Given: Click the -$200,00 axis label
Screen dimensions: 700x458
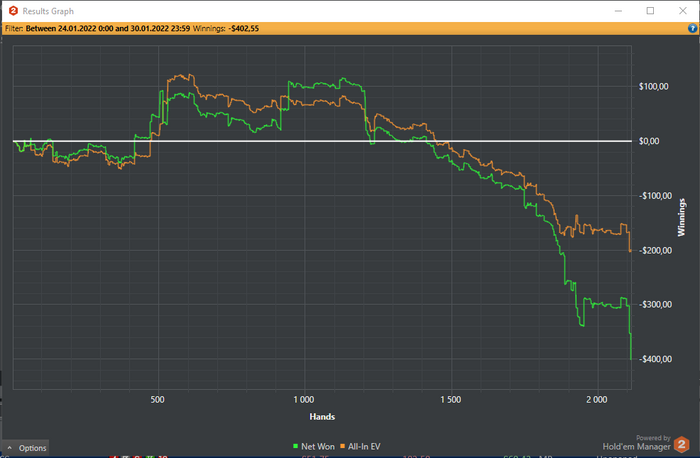Looking at the screenshot, I should [655, 250].
